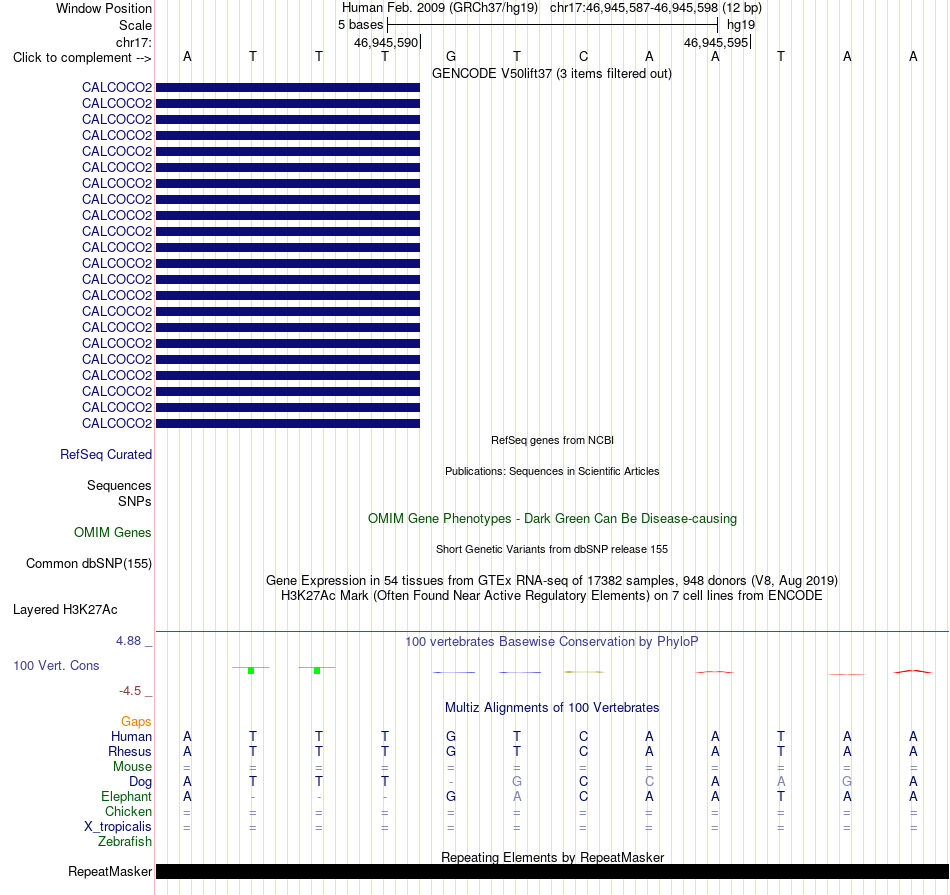Click the chr17: row label
This screenshot has width=950, height=895.
[134, 42]
